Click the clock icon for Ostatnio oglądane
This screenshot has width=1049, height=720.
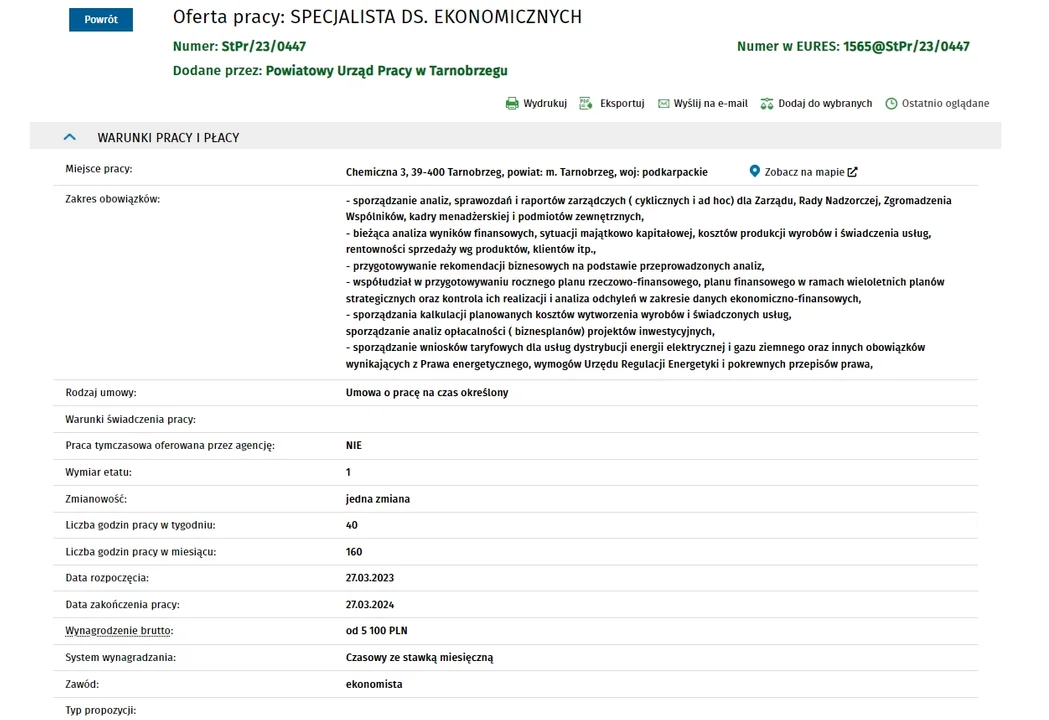[x=891, y=103]
